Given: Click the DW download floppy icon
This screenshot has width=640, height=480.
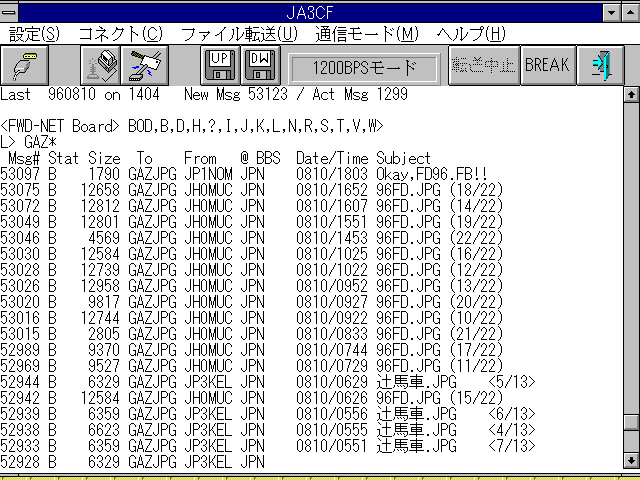Looking at the screenshot, I should pyautogui.click(x=260, y=66).
